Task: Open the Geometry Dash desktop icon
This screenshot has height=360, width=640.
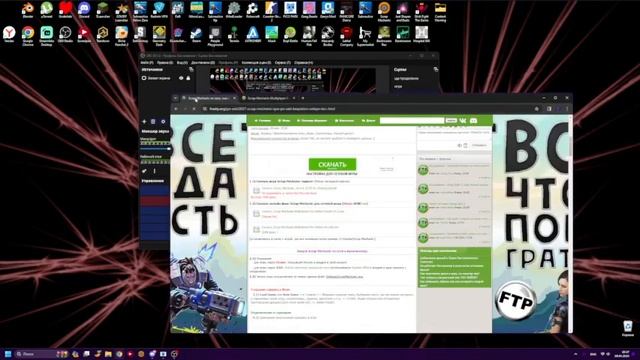Action: (159, 35)
